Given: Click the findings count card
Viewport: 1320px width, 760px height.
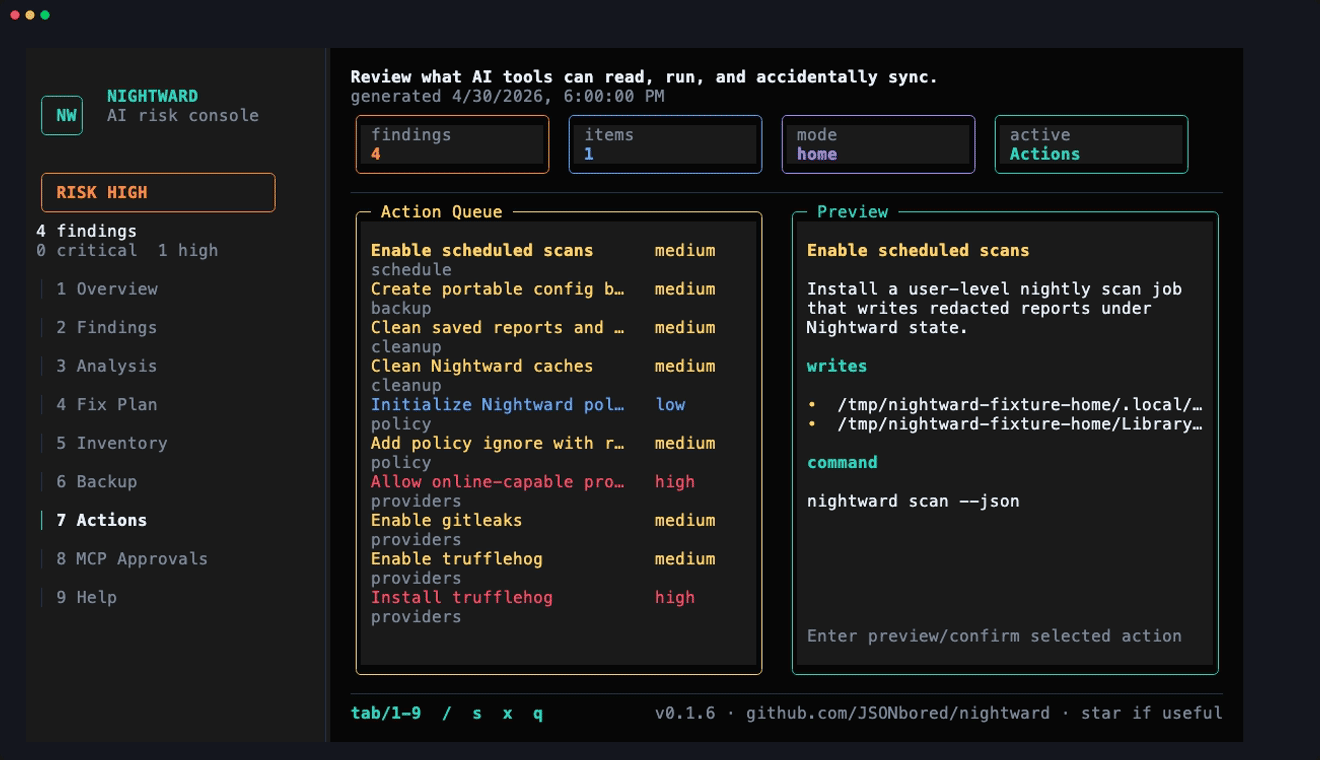Looking at the screenshot, I should point(452,144).
